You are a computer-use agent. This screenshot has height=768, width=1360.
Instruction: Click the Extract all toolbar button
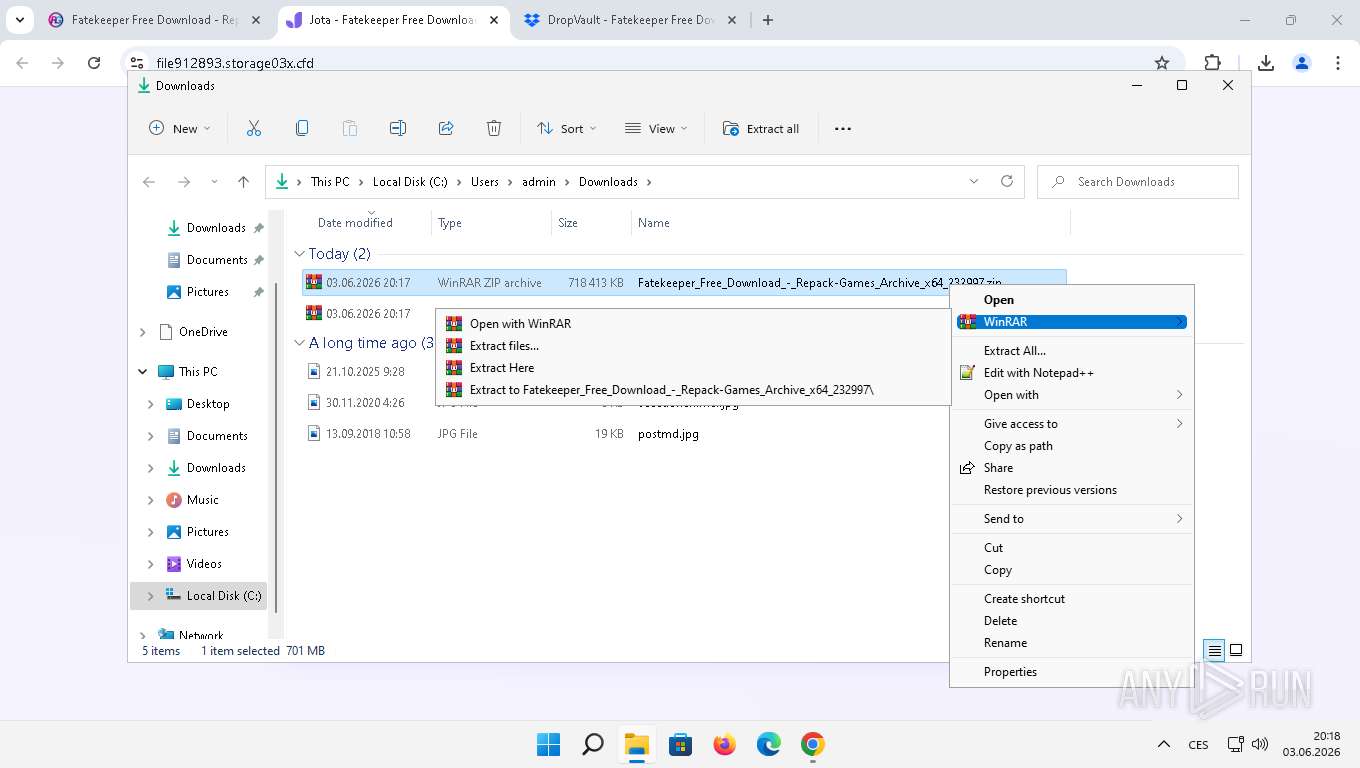761,128
